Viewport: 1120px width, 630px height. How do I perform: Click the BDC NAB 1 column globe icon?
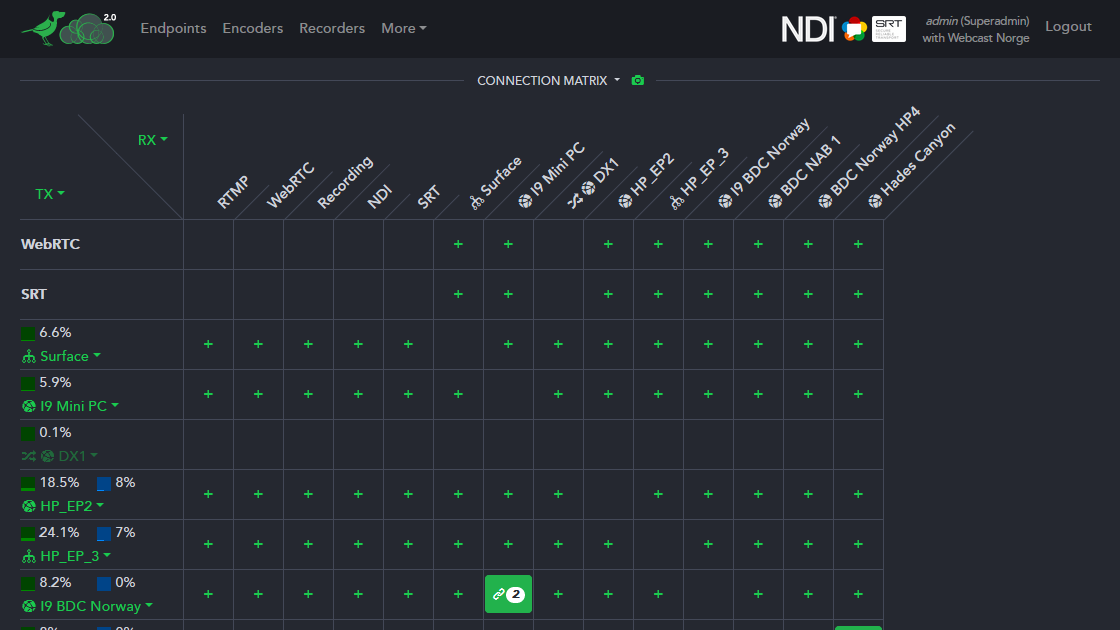pos(775,201)
